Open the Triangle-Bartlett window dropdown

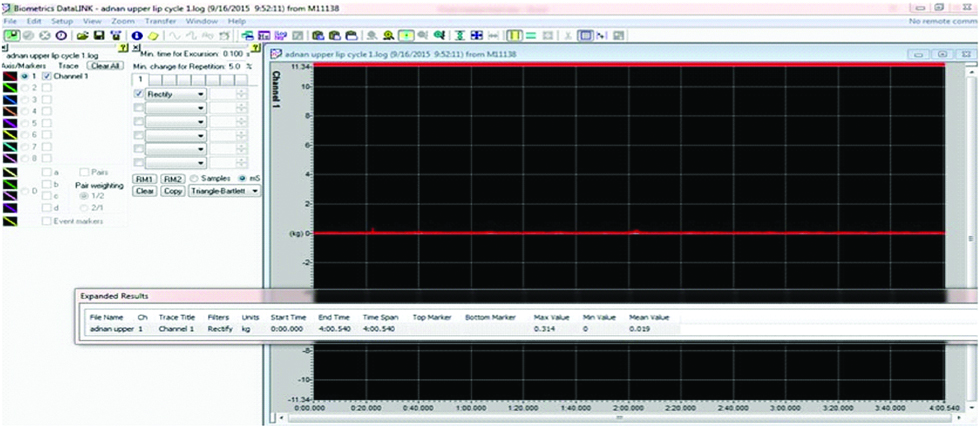pos(254,190)
